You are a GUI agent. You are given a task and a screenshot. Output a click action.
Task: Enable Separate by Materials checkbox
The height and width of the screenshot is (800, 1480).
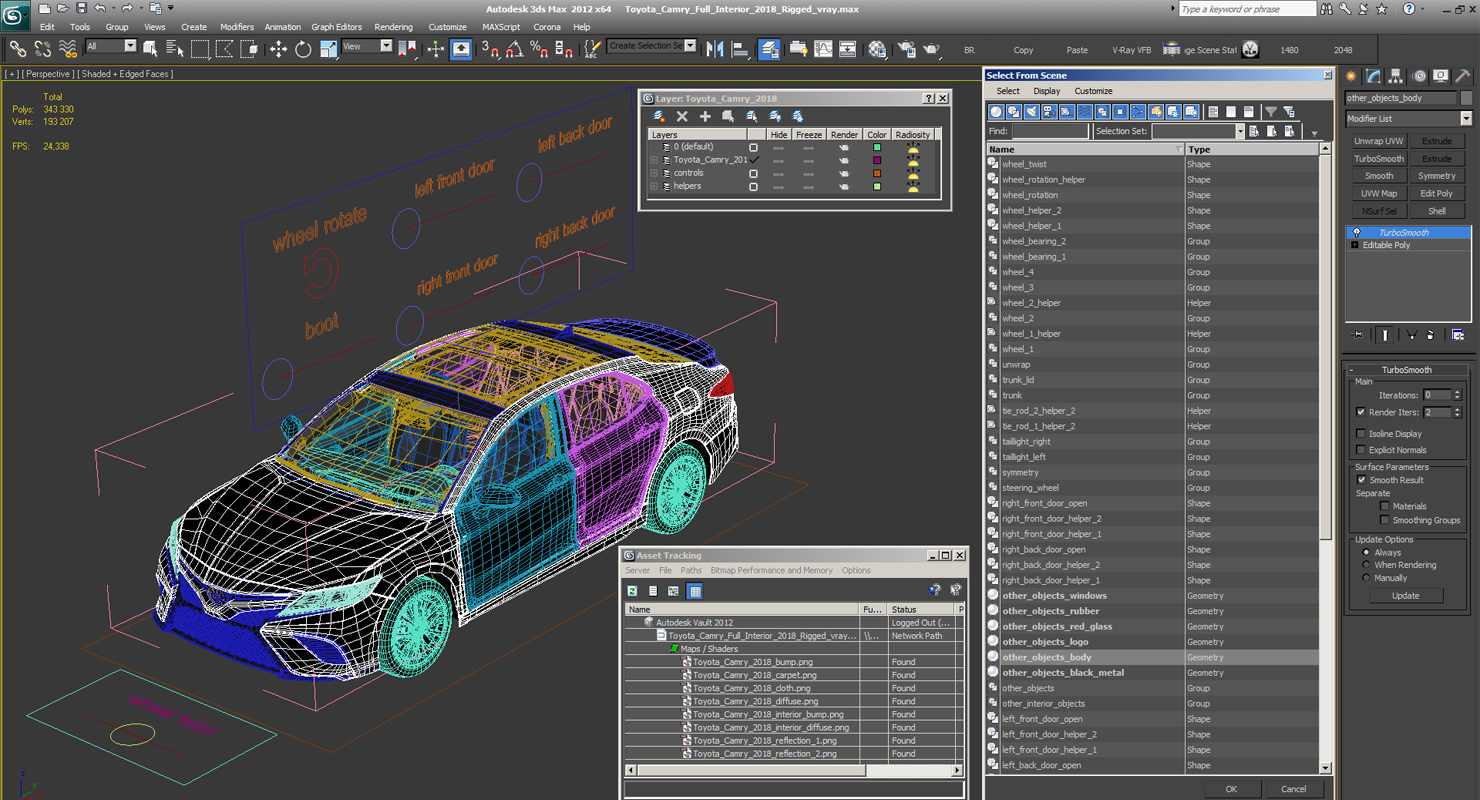pyautogui.click(x=1385, y=506)
